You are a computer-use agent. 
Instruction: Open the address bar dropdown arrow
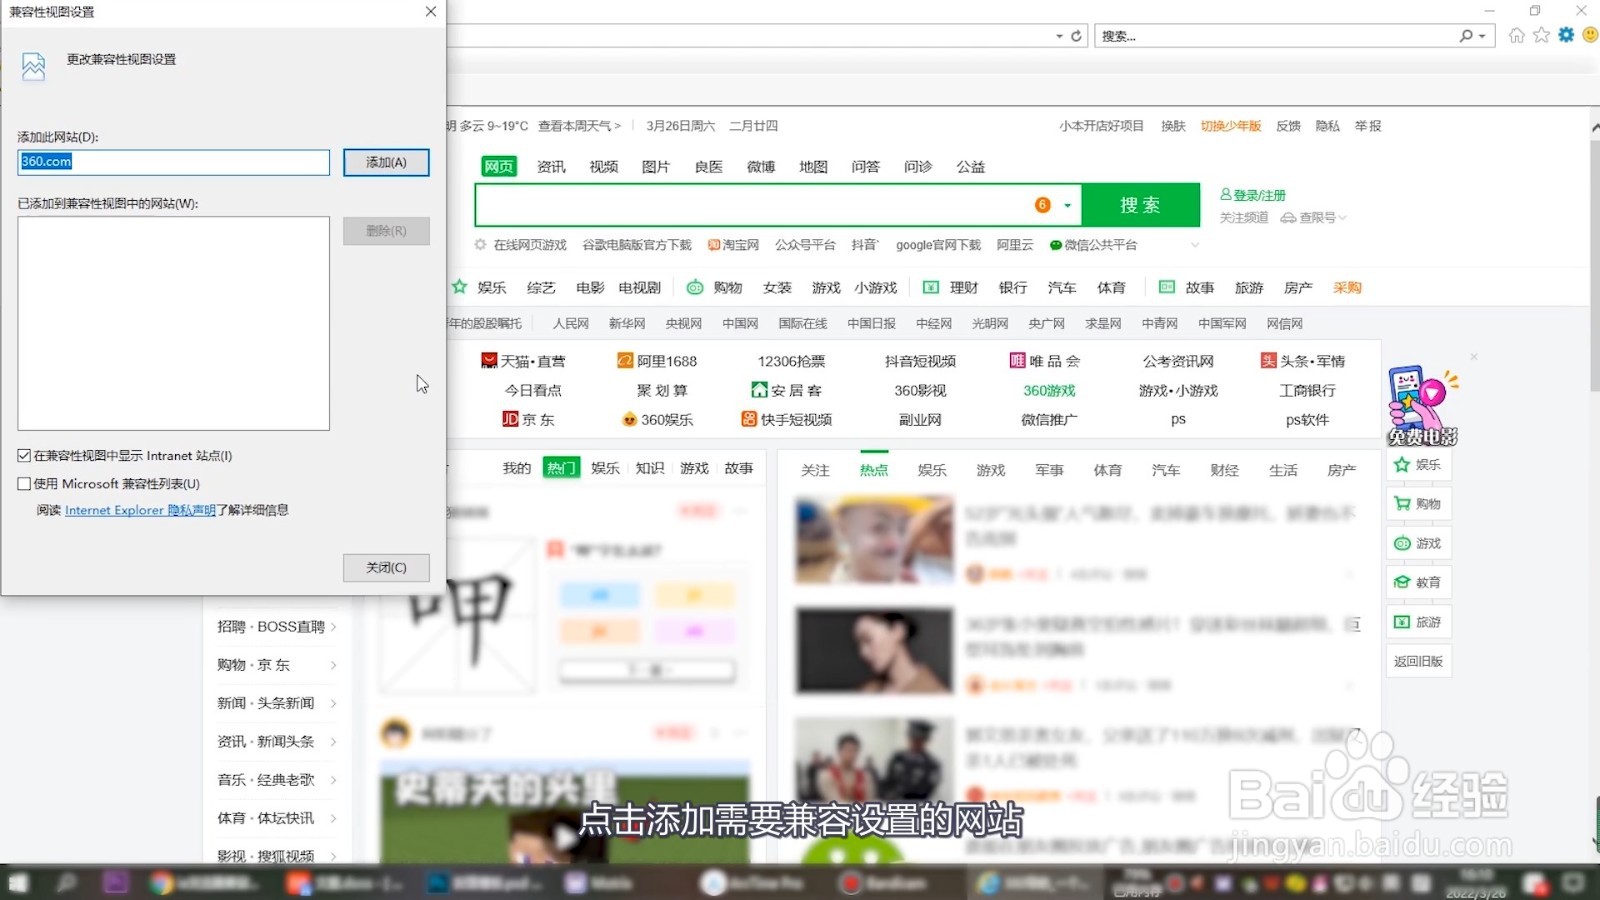1059,36
